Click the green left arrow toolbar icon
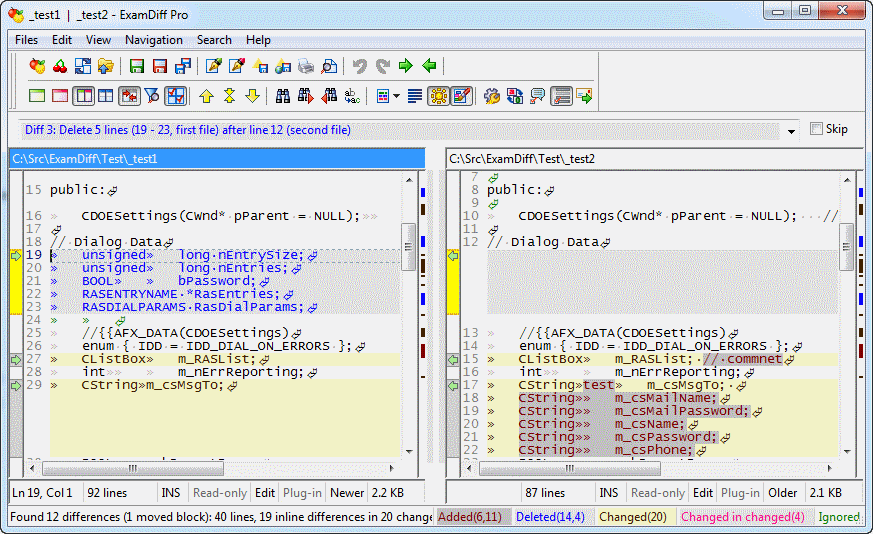This screenshot has width=873, height=534. [x=429, y=66]
